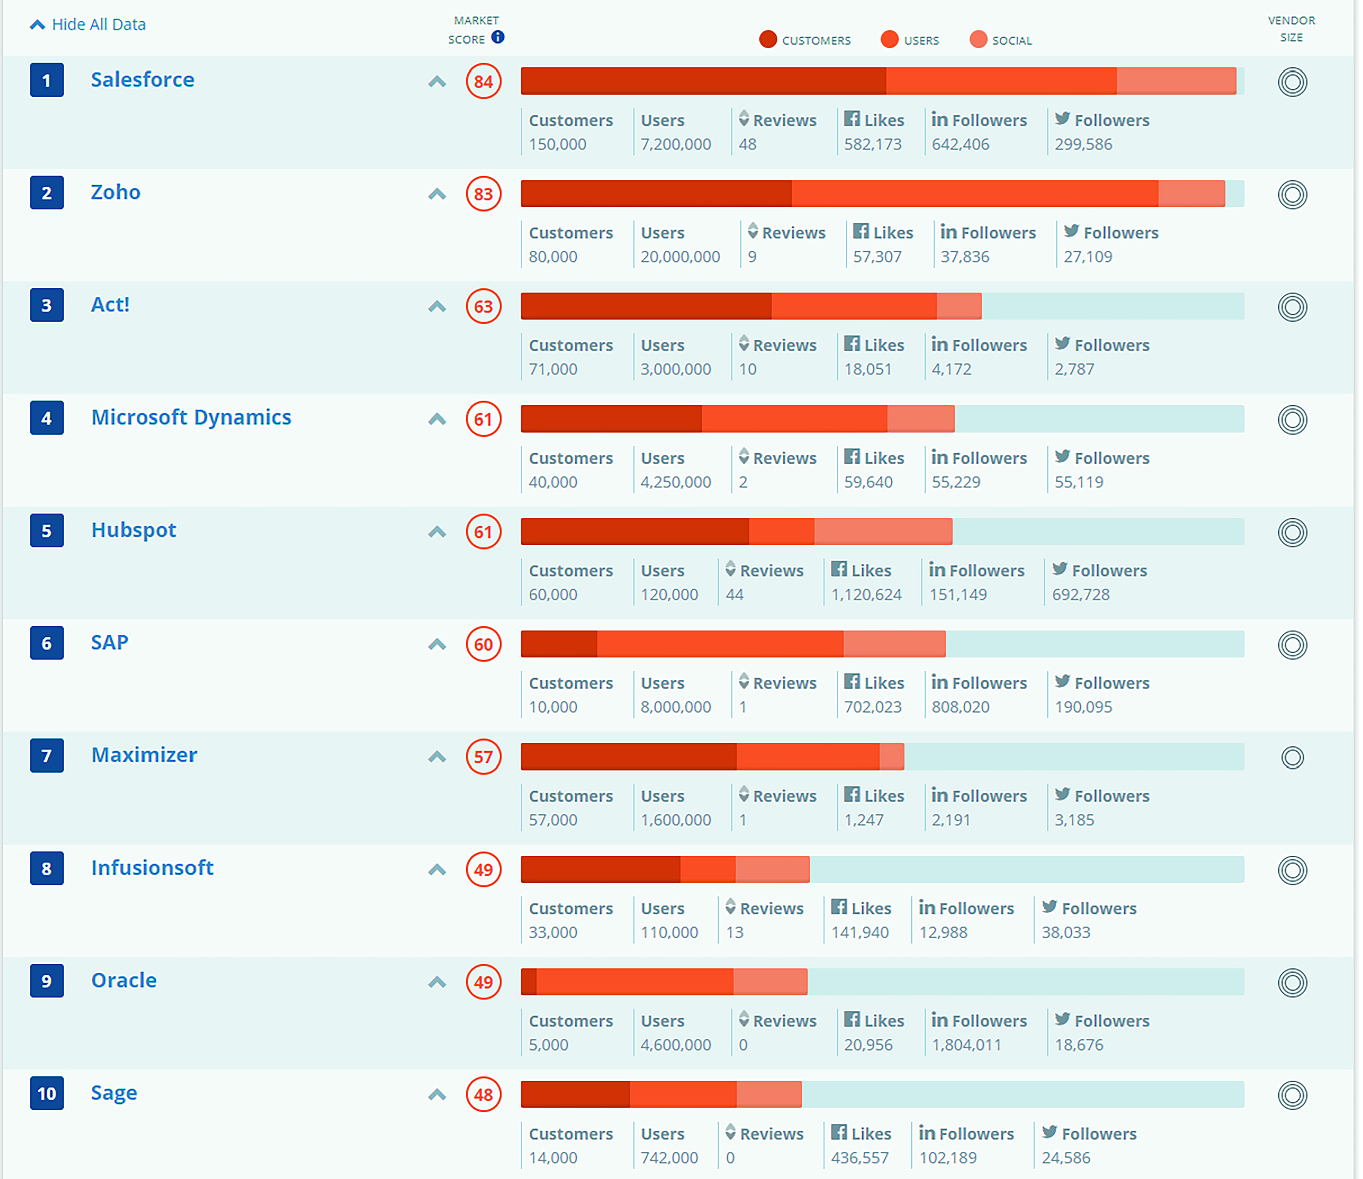Open the SAP vendor link
This screenshot has width=1363, height=1179.
pos(110,643)
